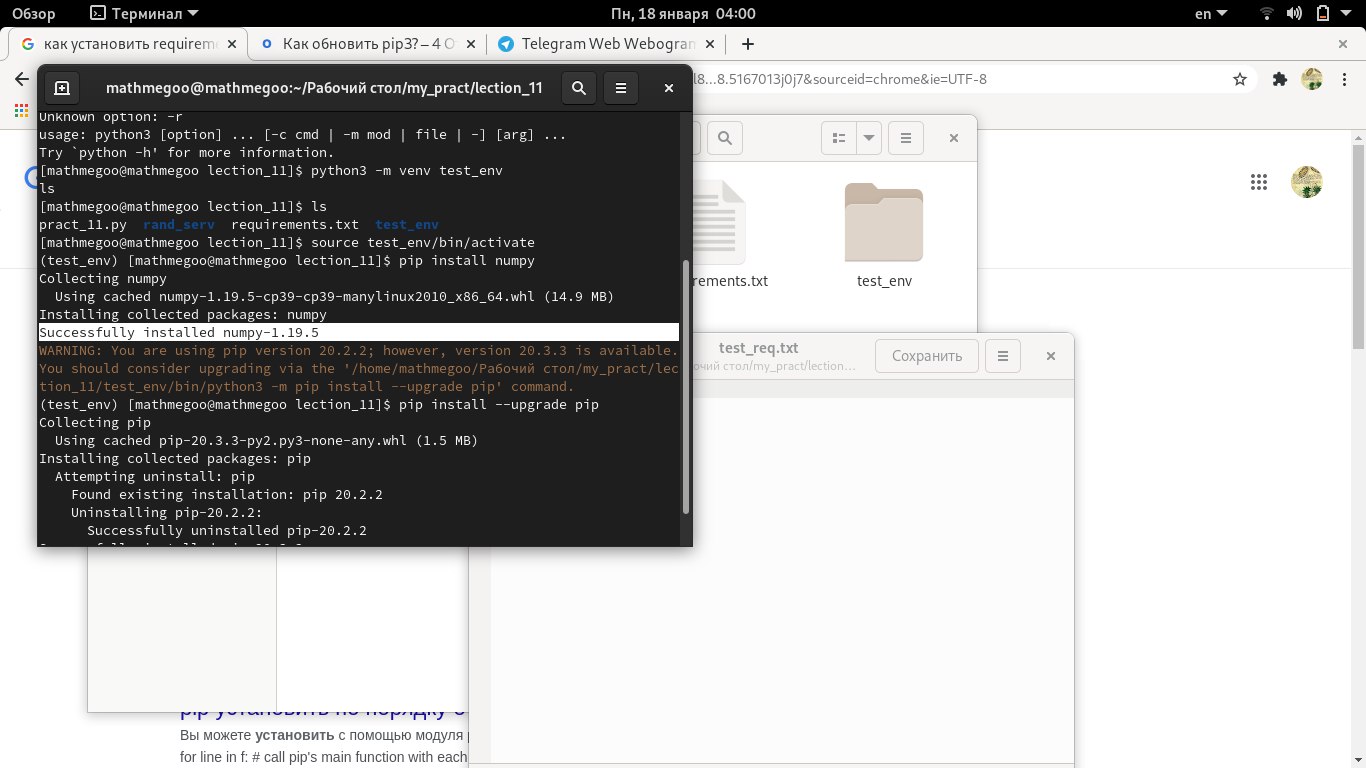The height and width of the screenshot is (768, 1366).
Task: Close the test_req.txt editor window
Action: pos(1051,356)
